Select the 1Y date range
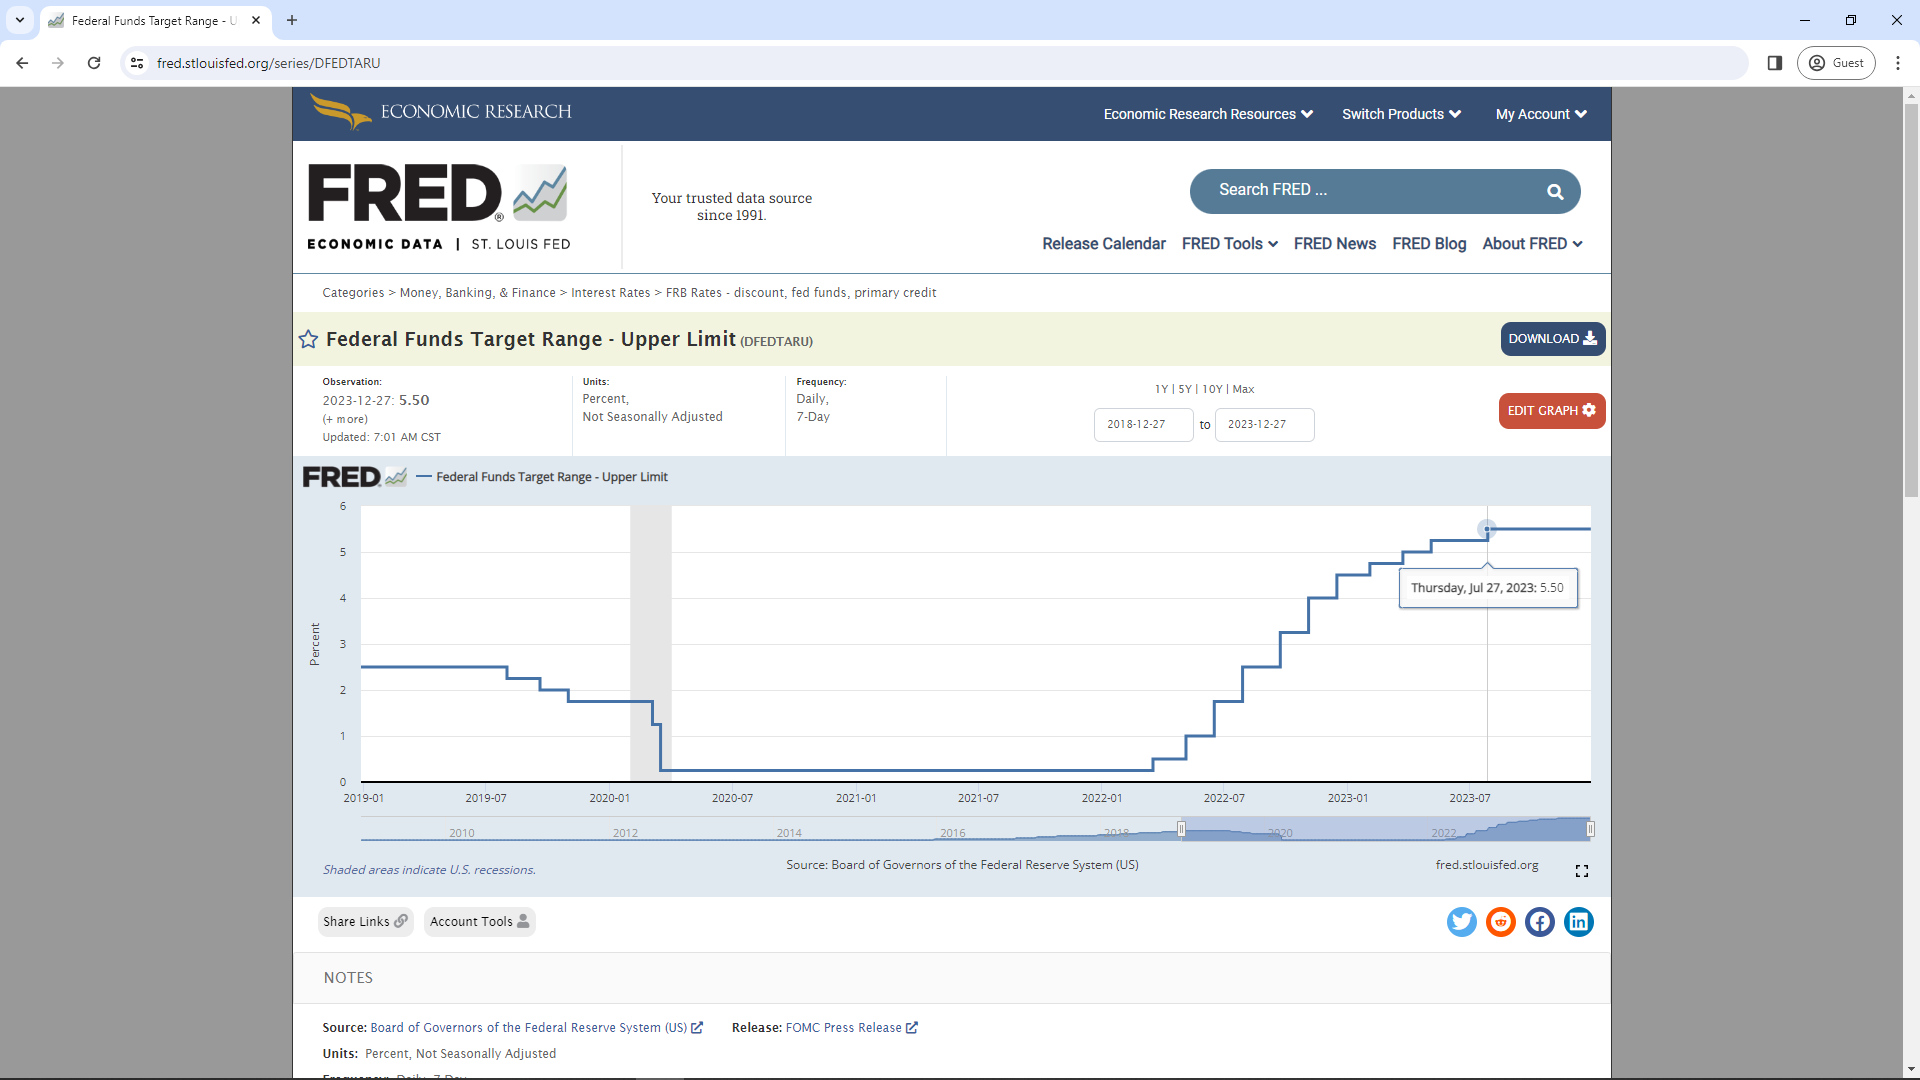This screenshot has width=1920, height=1080. pos(1161,389)
